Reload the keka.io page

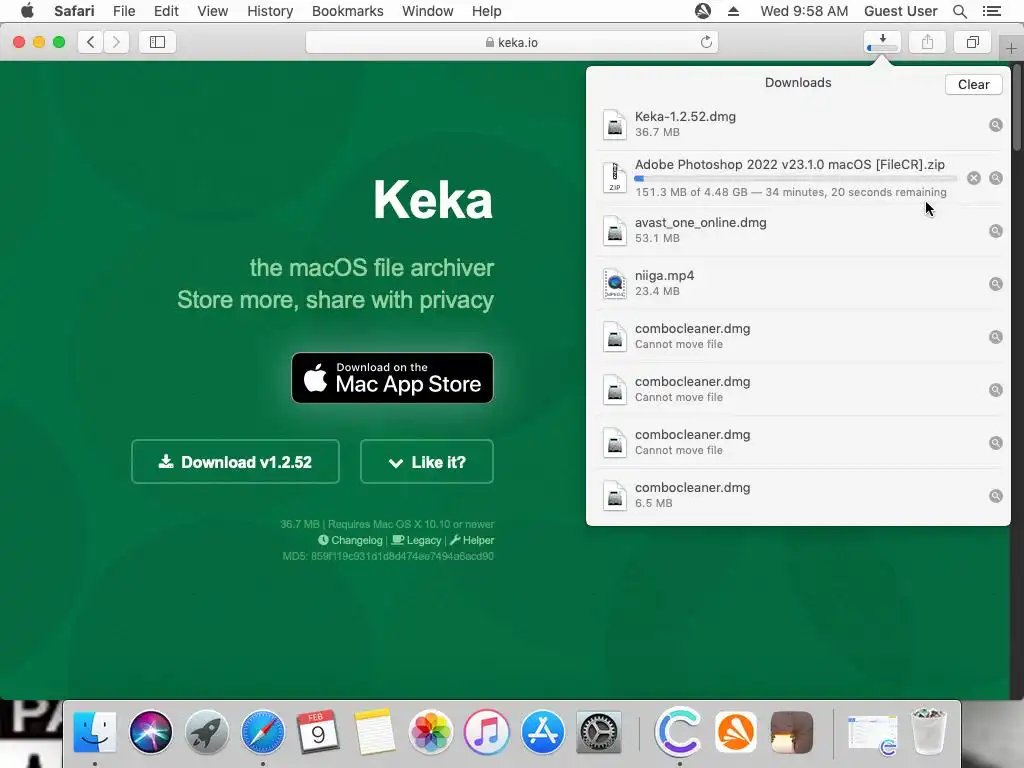click(706, 42)
